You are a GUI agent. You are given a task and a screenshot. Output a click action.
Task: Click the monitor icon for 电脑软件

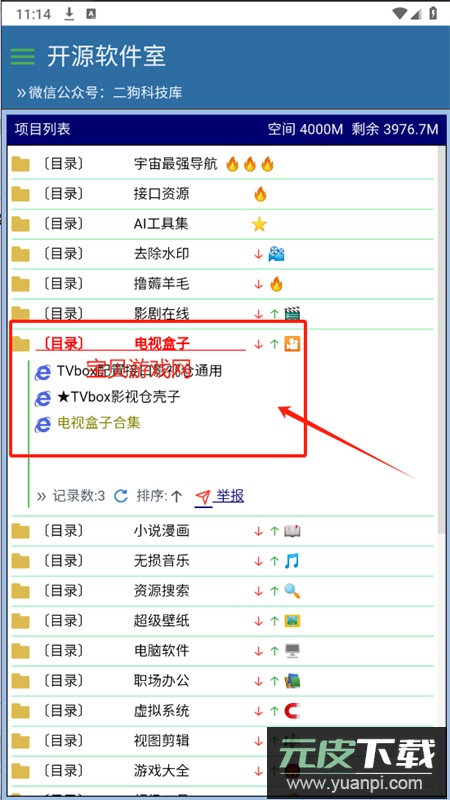click(x=292, y=651)
